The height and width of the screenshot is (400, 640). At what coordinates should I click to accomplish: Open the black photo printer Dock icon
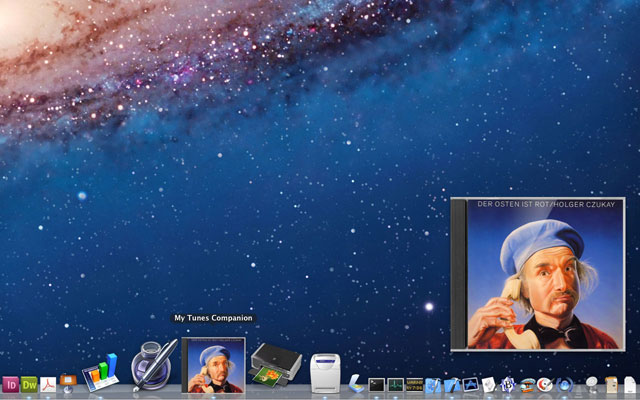(x=277, y=364)
